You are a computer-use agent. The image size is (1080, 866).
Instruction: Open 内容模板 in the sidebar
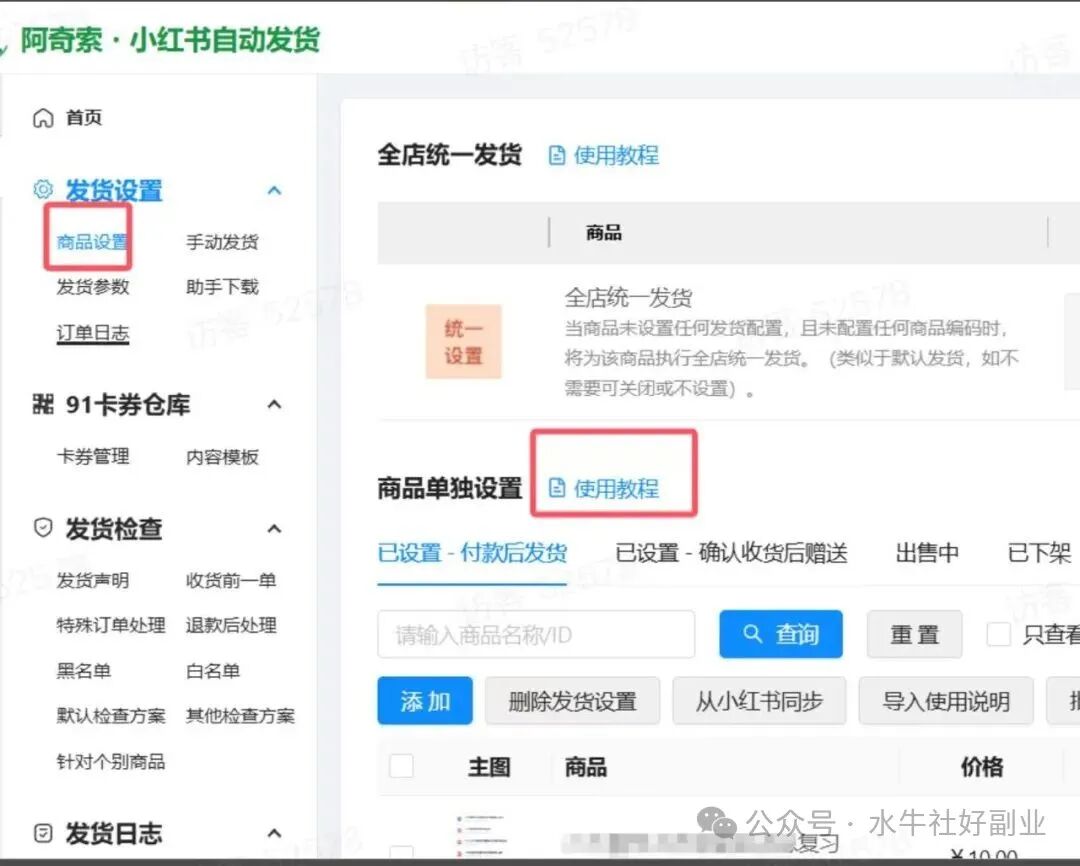coord(222,457)
